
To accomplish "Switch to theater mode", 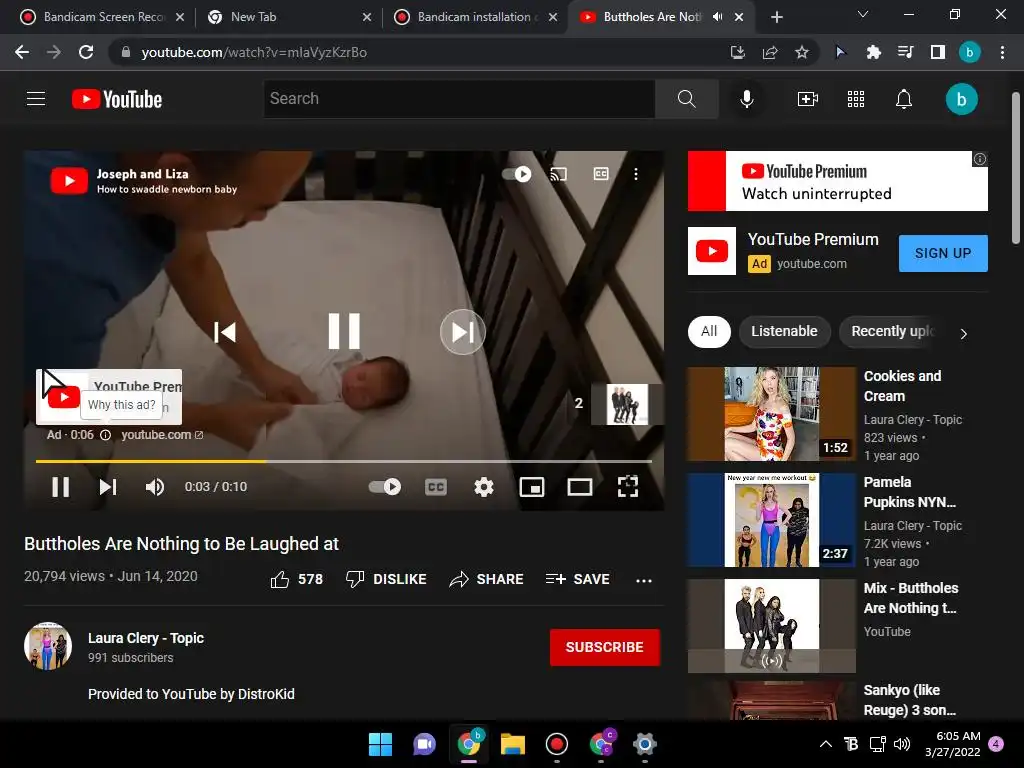I will 579,487.
